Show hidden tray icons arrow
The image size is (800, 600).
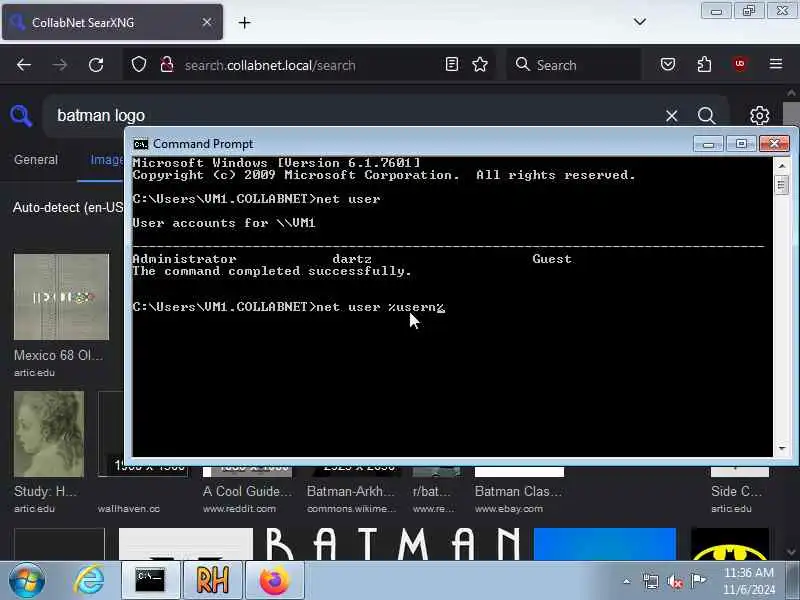click(x=627, y=581)
